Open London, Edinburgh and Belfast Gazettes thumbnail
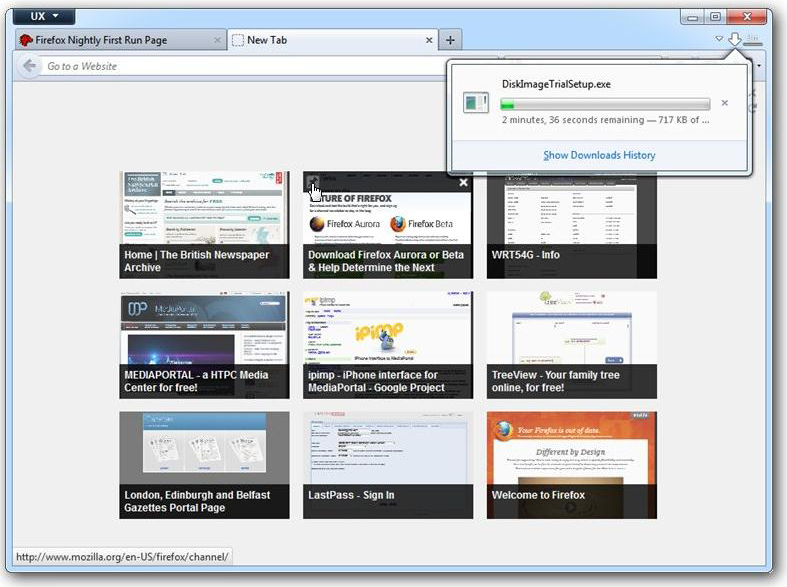787x587 pixels. (x=204, y=465)
